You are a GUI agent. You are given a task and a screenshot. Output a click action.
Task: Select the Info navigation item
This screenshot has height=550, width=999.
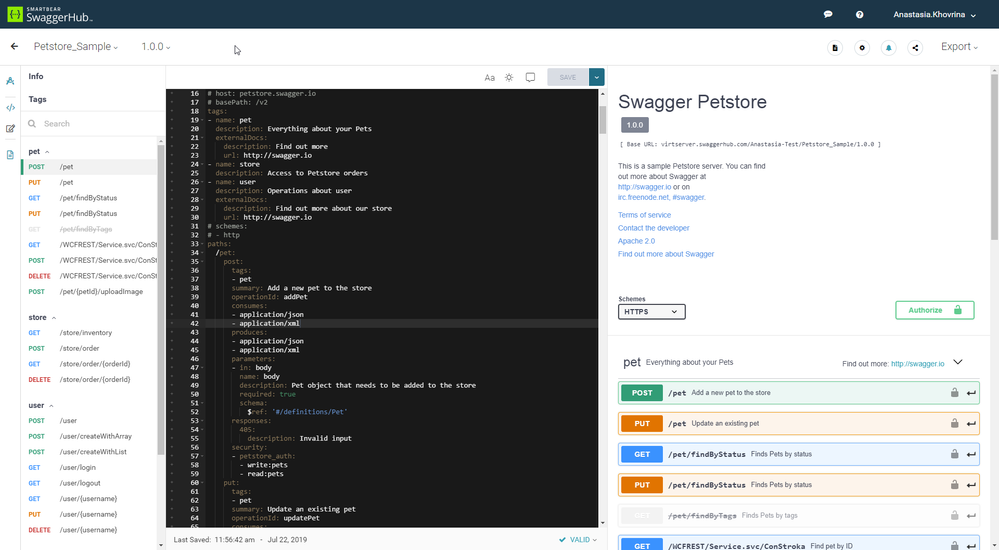click(x=36, y=76)
